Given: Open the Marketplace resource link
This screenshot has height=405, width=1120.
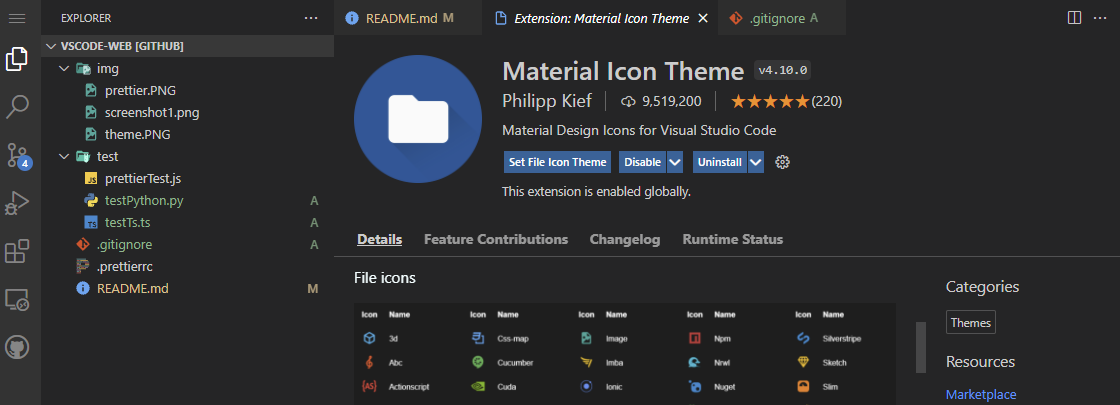Looking at the screenshot, I should pyautogui.click(x=981, y=394).
